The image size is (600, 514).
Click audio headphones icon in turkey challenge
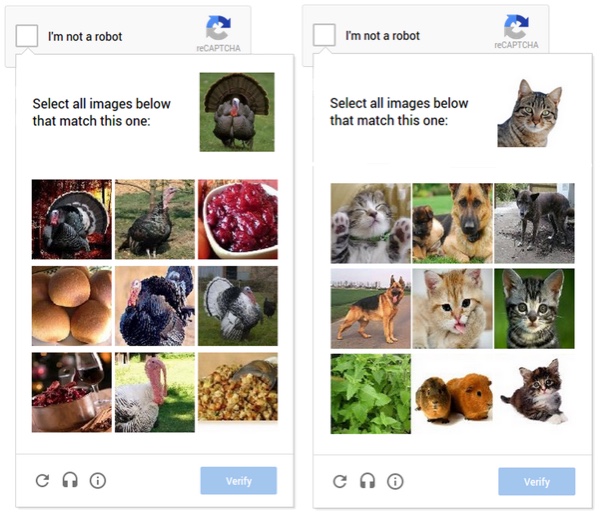(70, 480)
